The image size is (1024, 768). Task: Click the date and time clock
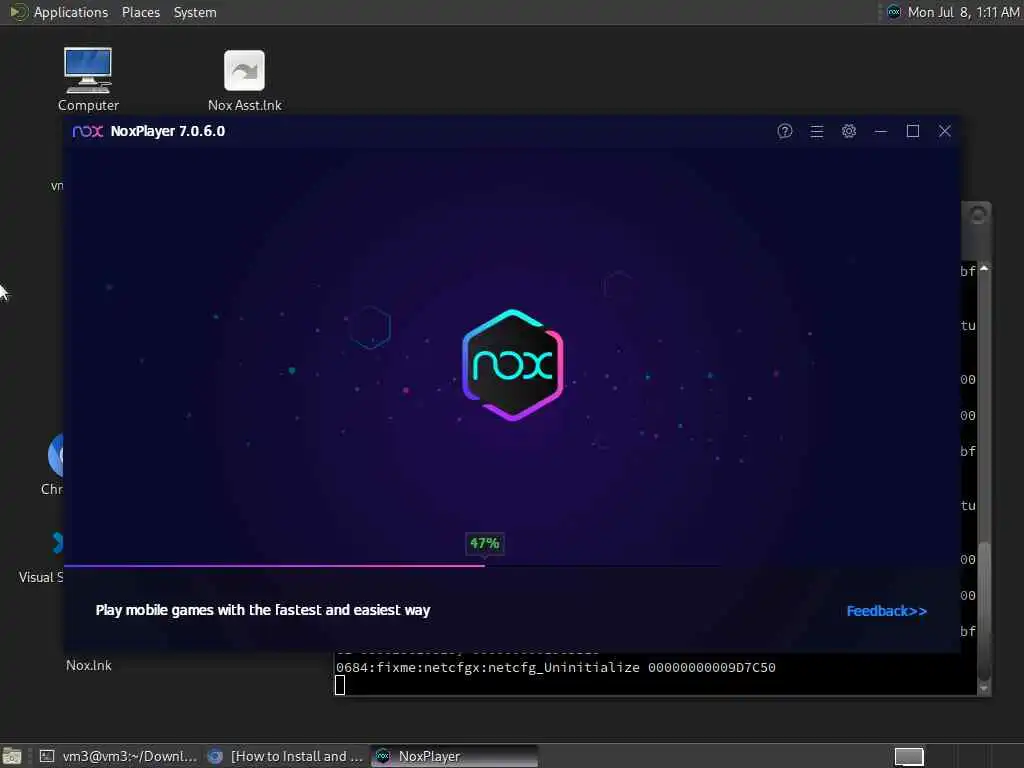[964, 12]
